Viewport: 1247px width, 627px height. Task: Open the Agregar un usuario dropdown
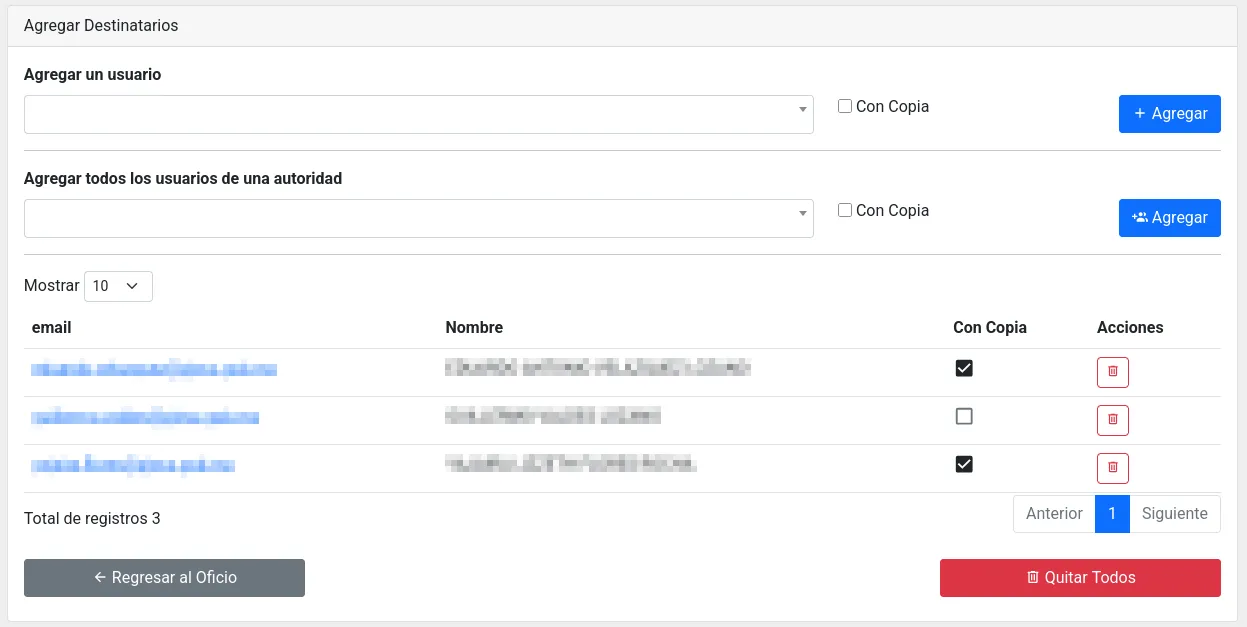pyautogui.click(x=418, y=115)
